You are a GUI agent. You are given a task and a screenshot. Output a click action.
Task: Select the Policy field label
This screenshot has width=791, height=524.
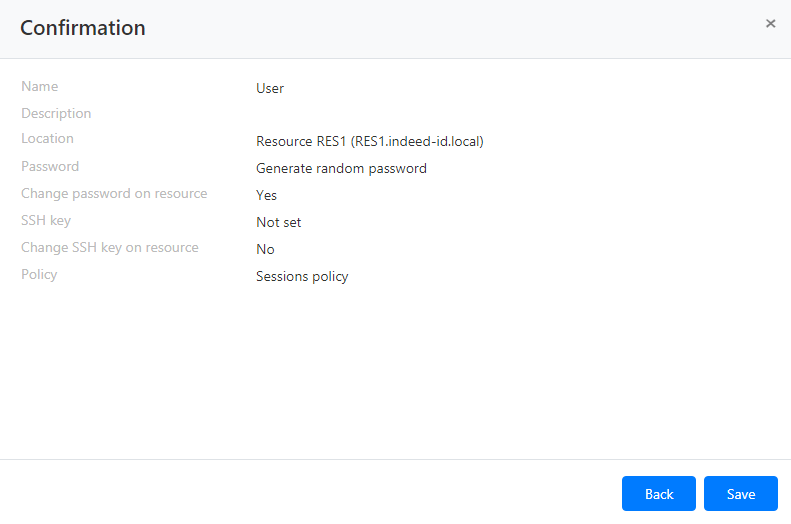[39, 275]
